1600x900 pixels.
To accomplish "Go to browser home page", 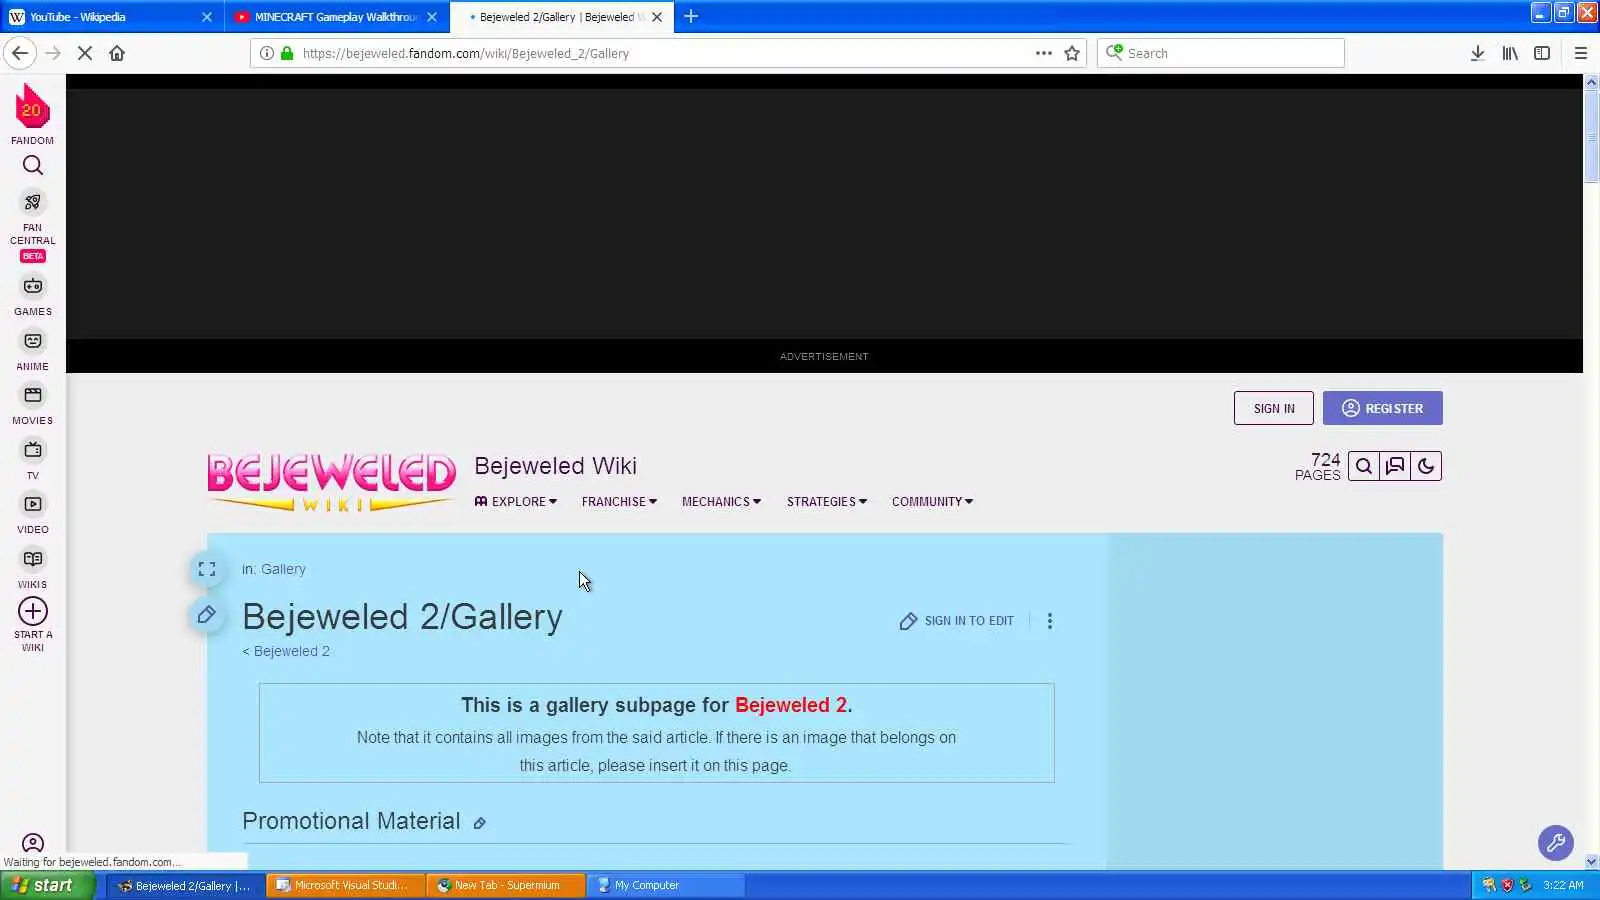I will [117, 53].
